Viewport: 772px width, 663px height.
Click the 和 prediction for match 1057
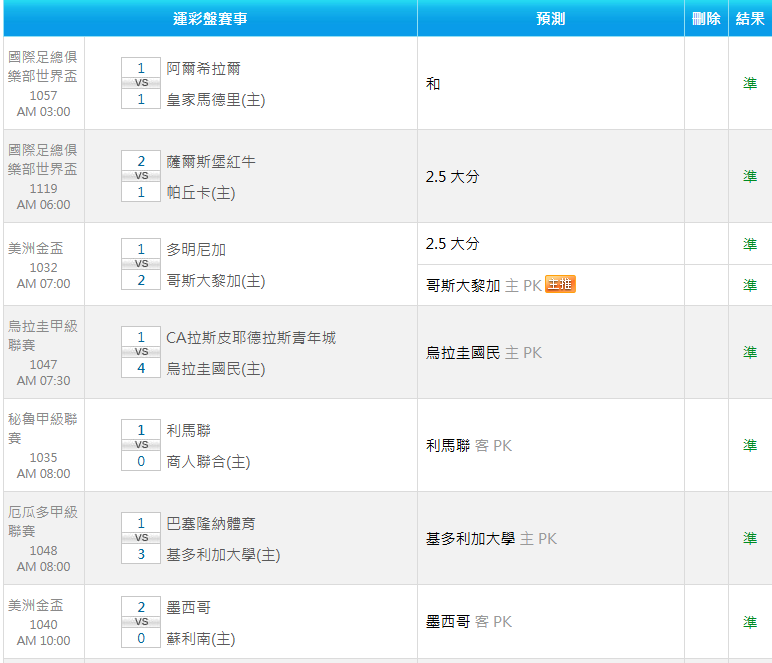click(x=433, y=84)
